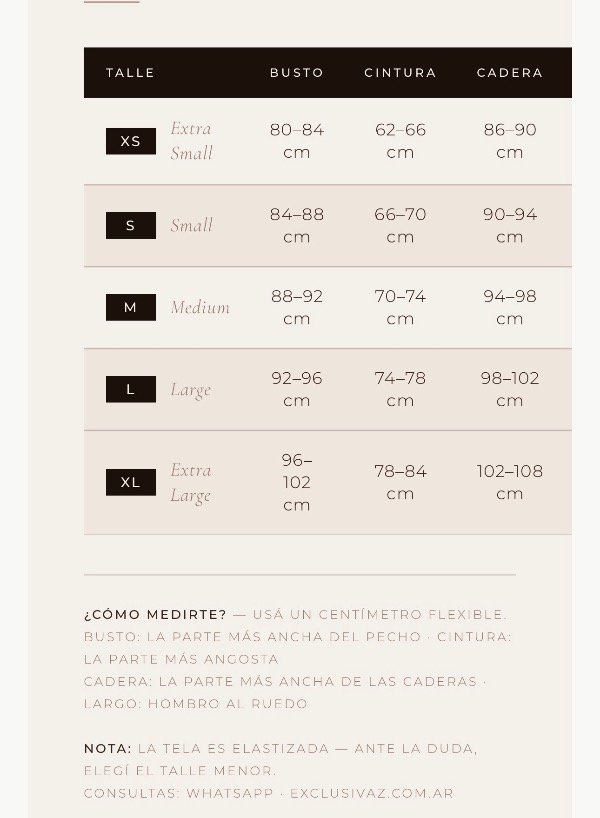Click the 98–102 cm cadera value
Image resolution: width=600 pixels, height=818 pixels.
click(x=510, y=389)
